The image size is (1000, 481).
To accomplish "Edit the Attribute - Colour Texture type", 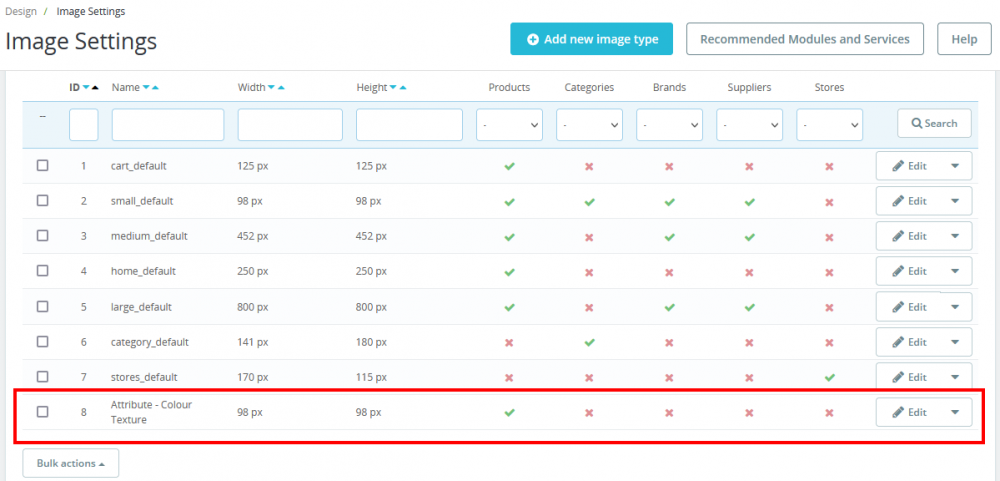I will tap(909, 412).
